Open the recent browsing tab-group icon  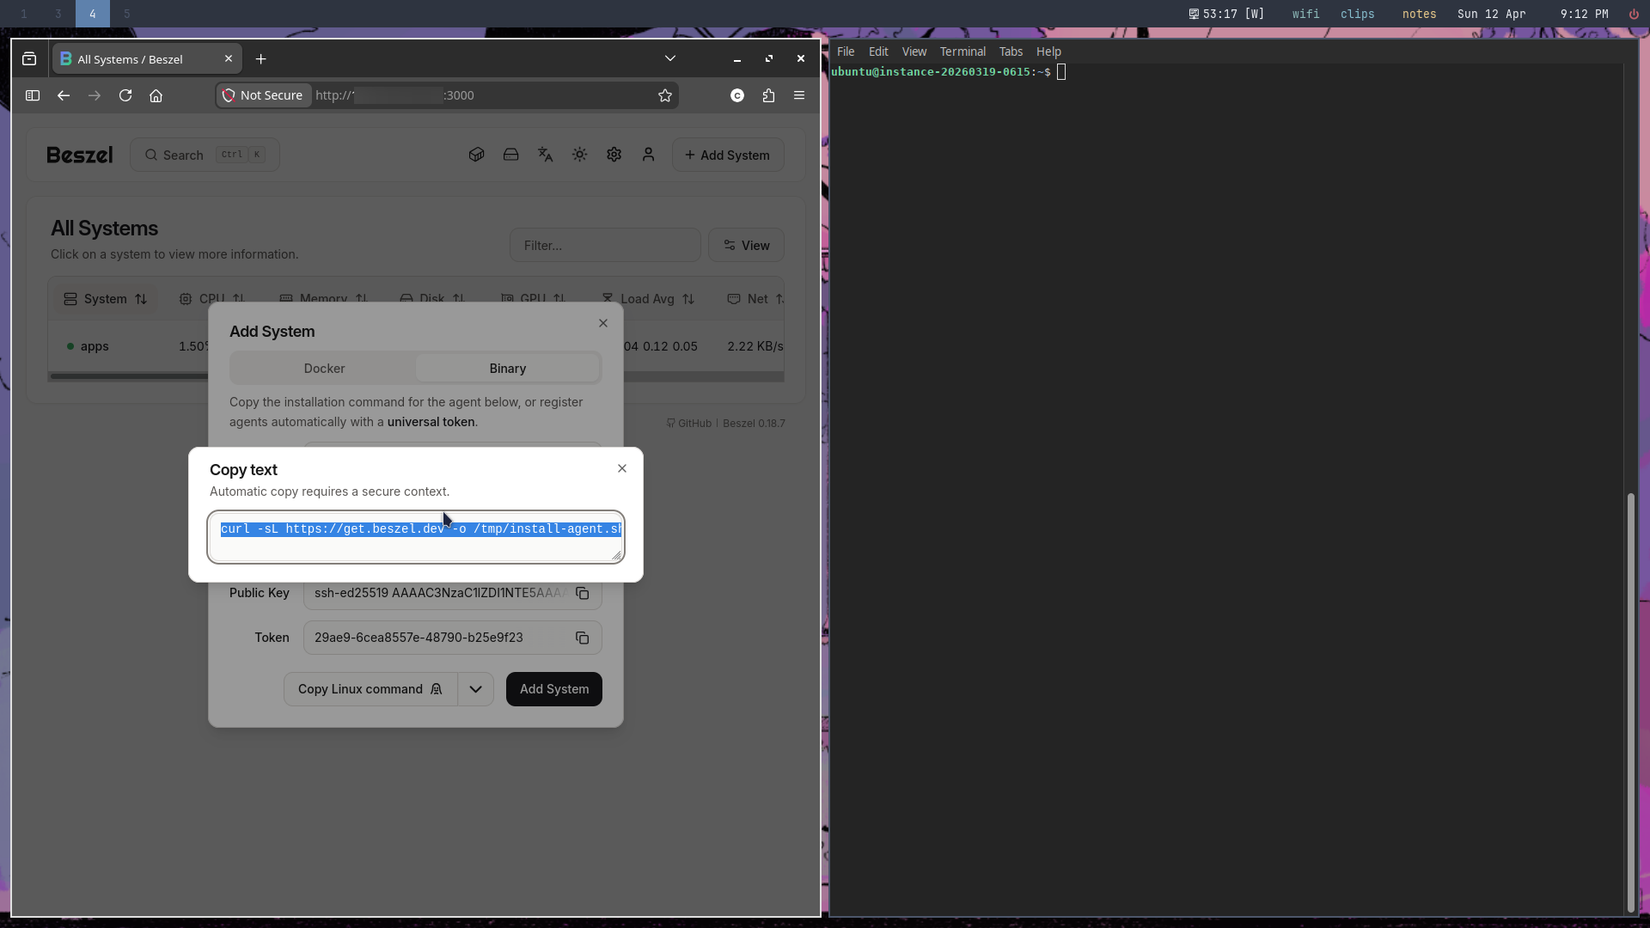[29, 59]
